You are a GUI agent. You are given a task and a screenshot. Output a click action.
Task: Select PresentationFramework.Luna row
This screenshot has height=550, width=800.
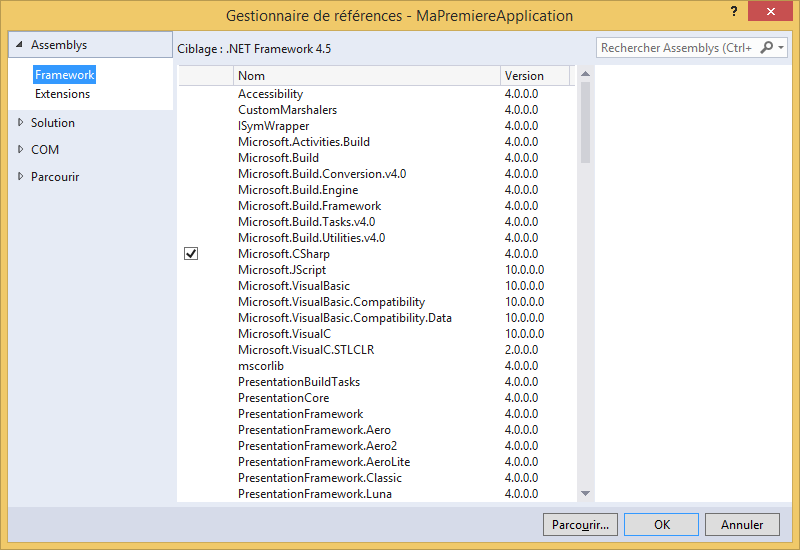[377, 494]
